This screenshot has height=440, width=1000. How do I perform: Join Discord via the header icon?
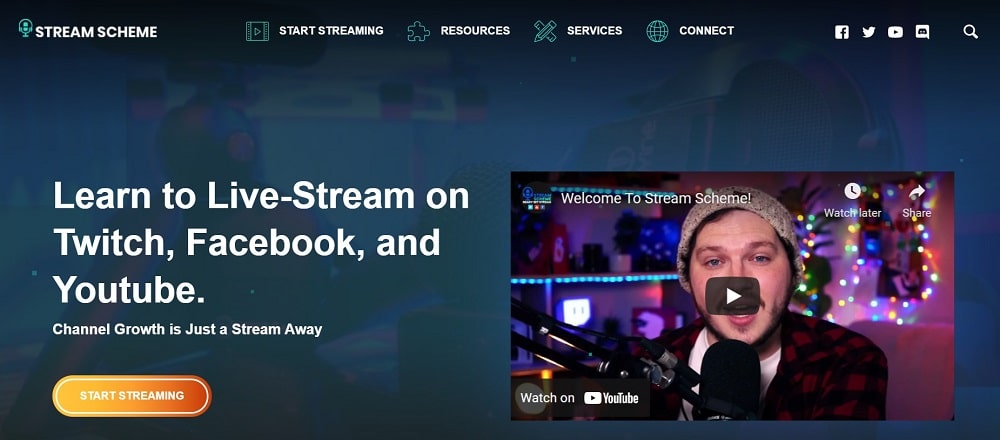tap(922, 32)
